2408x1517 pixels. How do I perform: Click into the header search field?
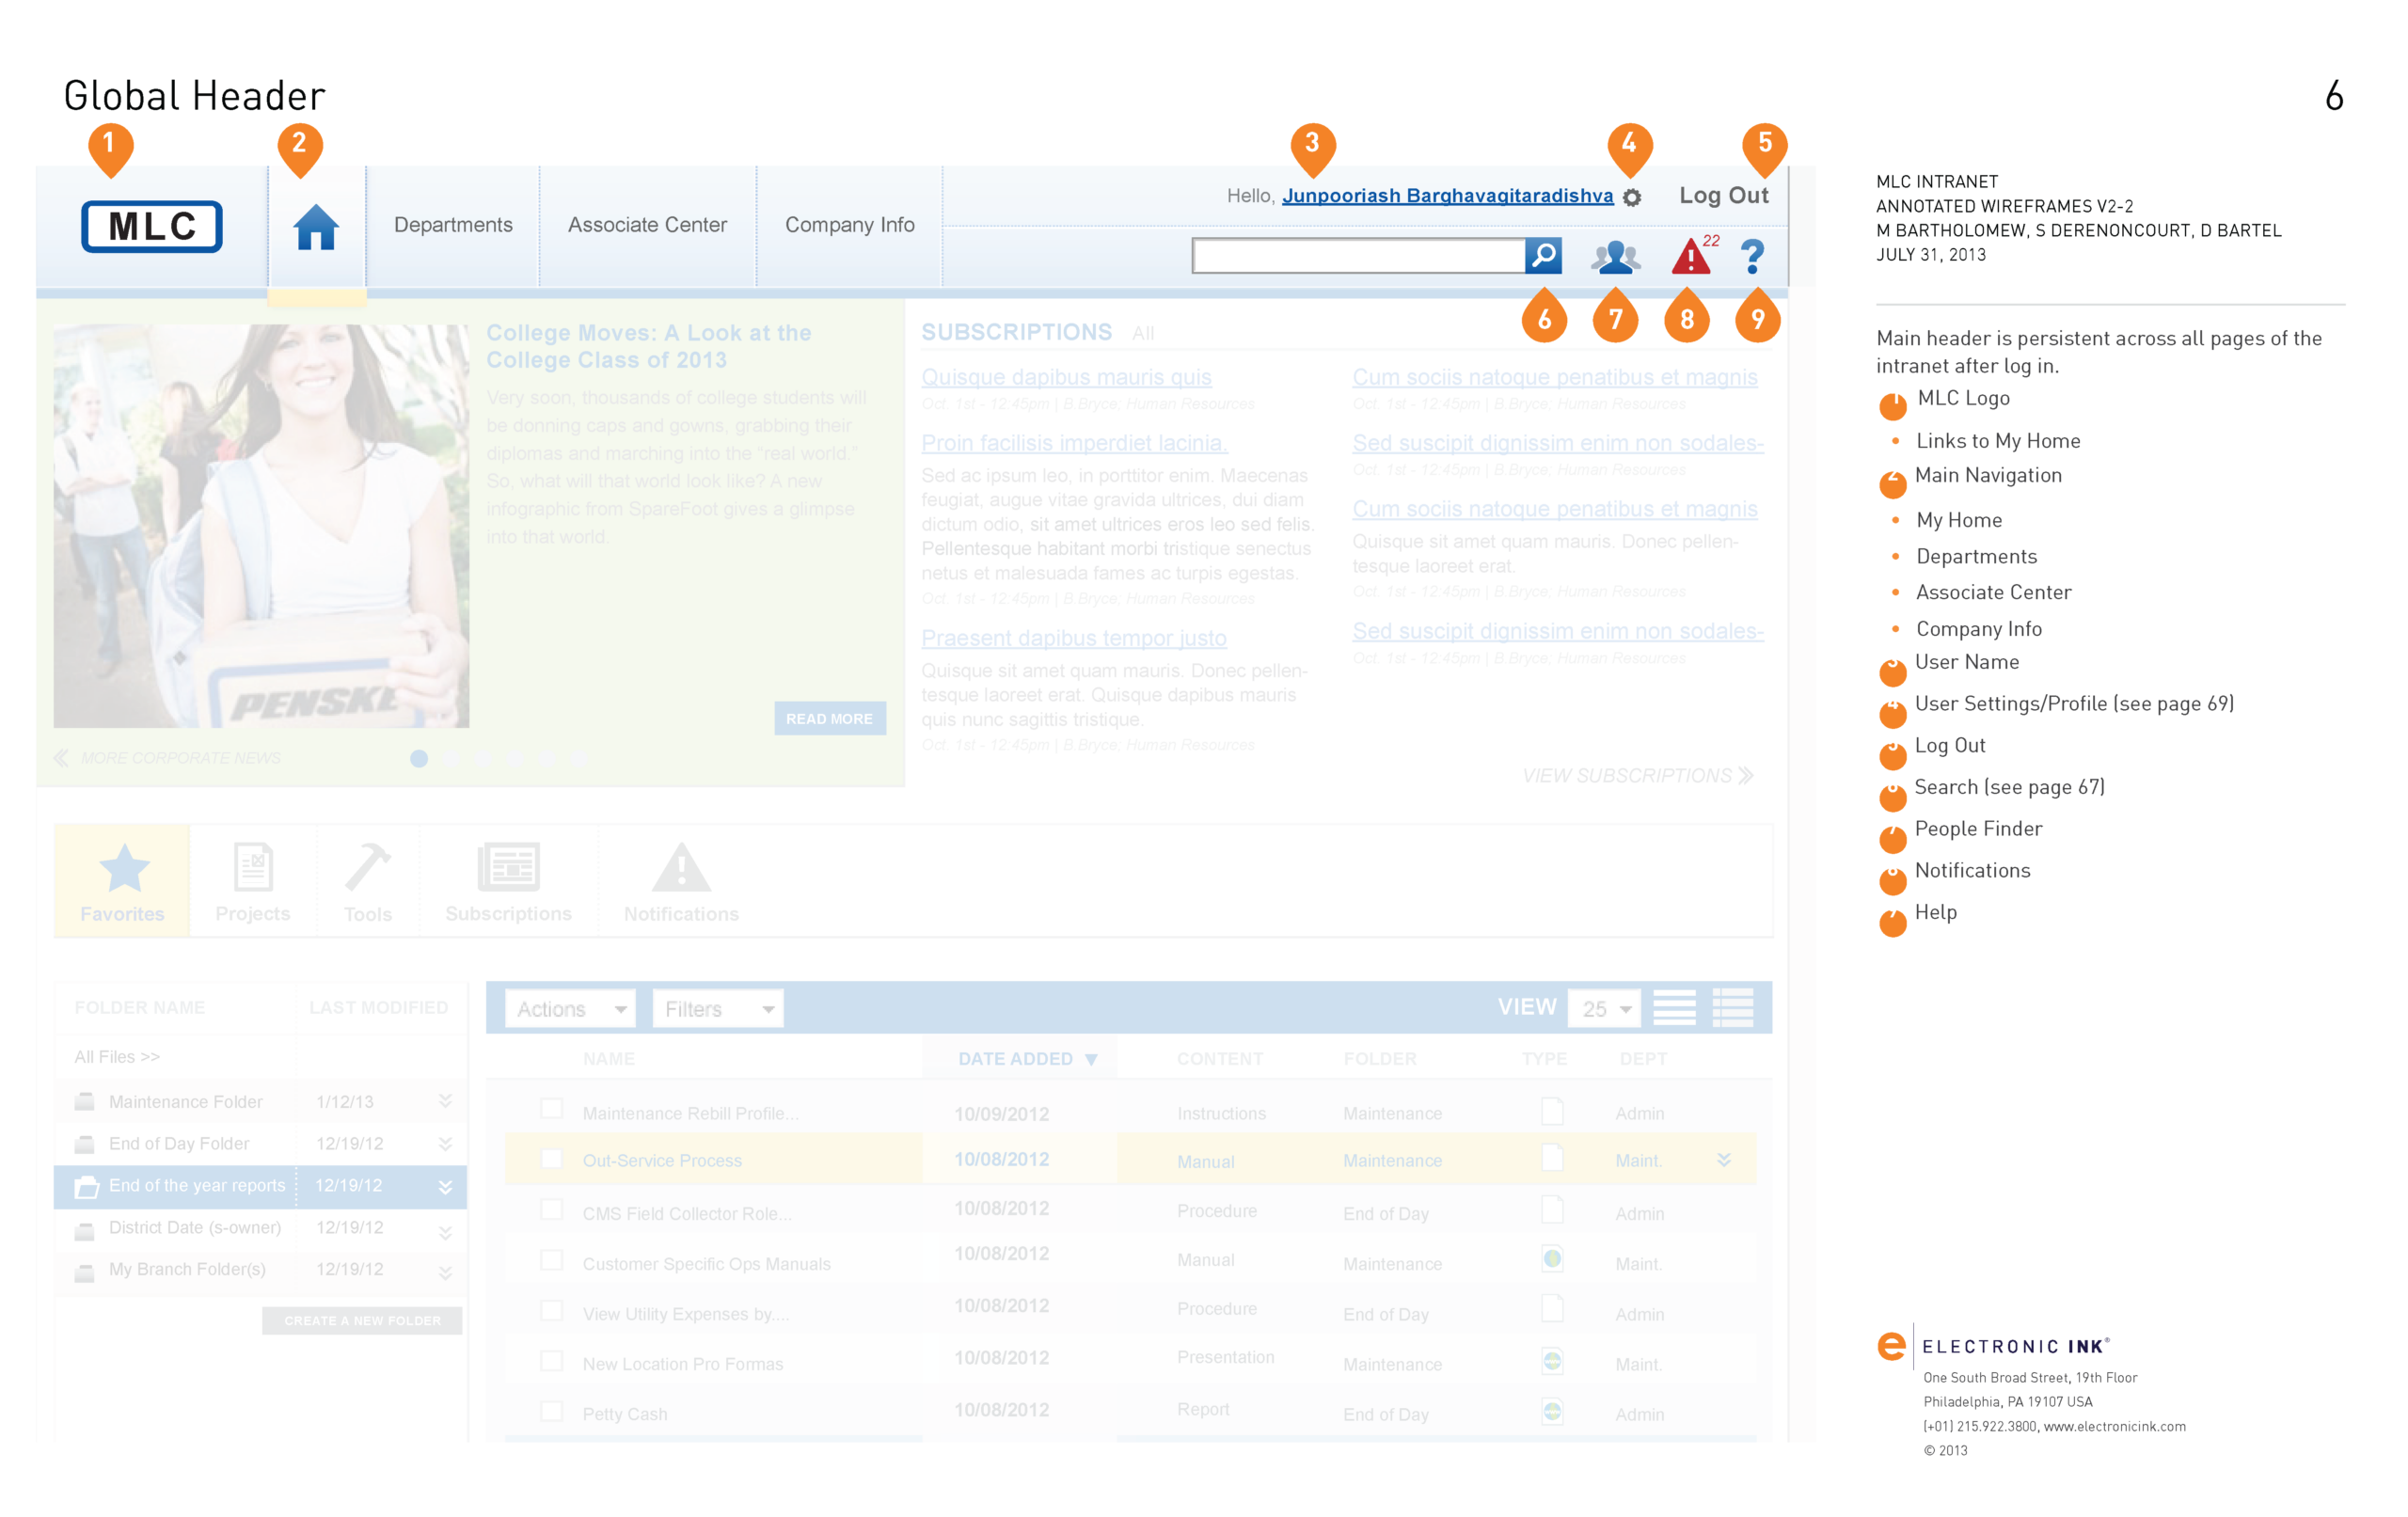[1358, 256]
